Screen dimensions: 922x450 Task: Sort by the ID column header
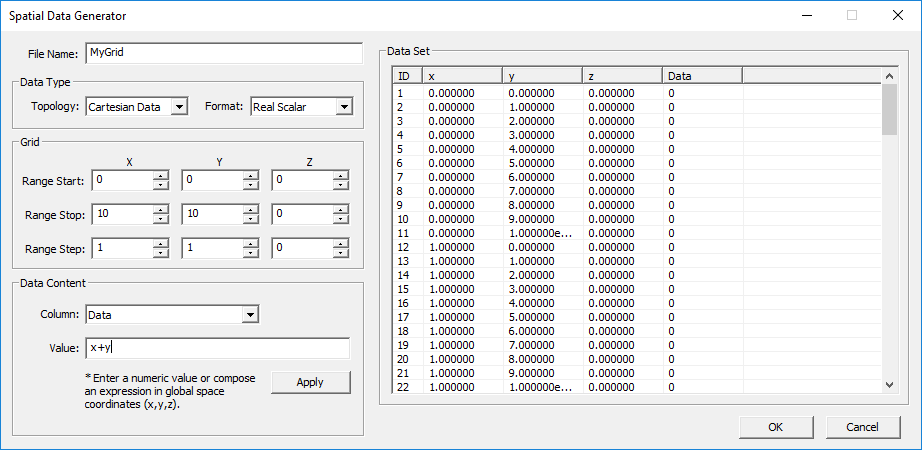tap(408, 76)
